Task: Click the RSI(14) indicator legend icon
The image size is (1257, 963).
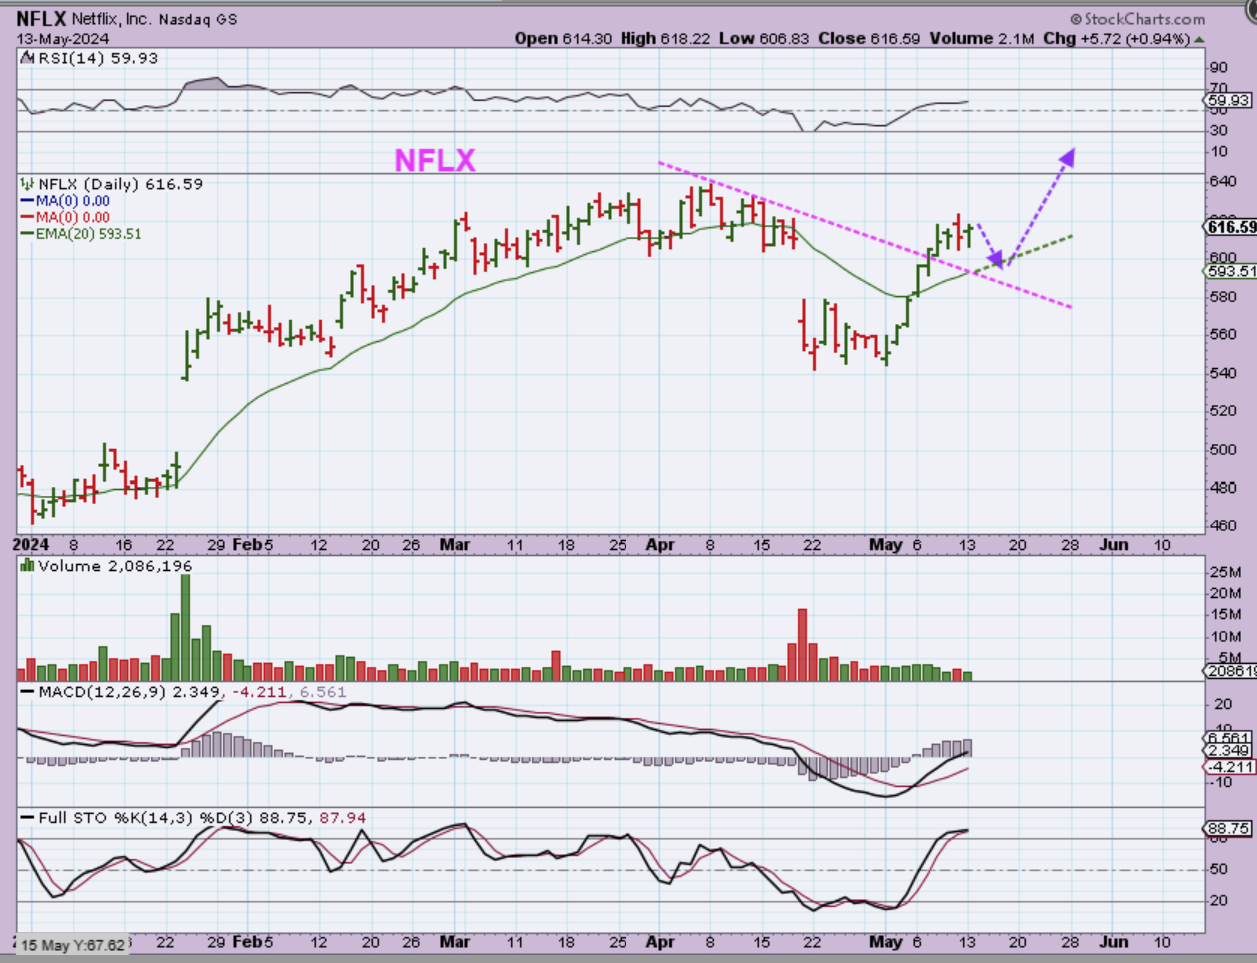Action: 26,59
